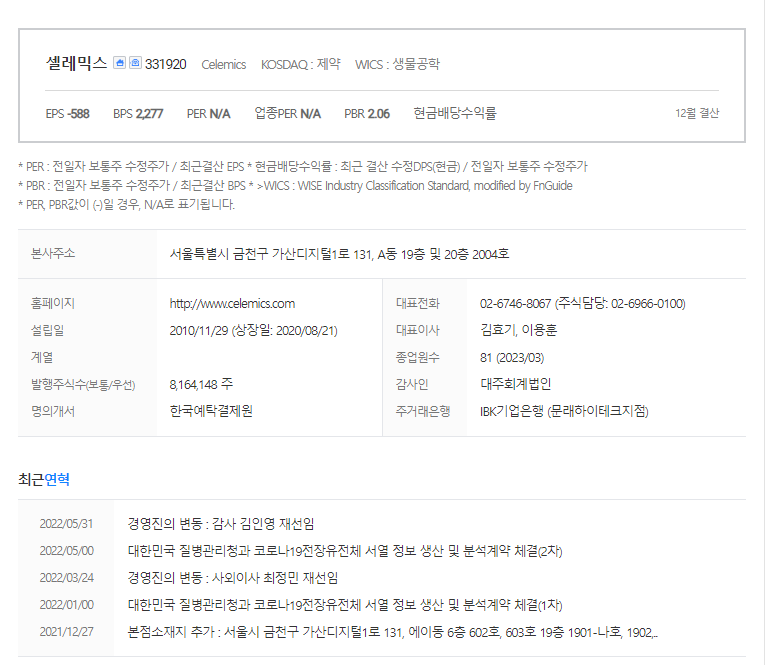Click the English name Celemics

coord(224,65)
